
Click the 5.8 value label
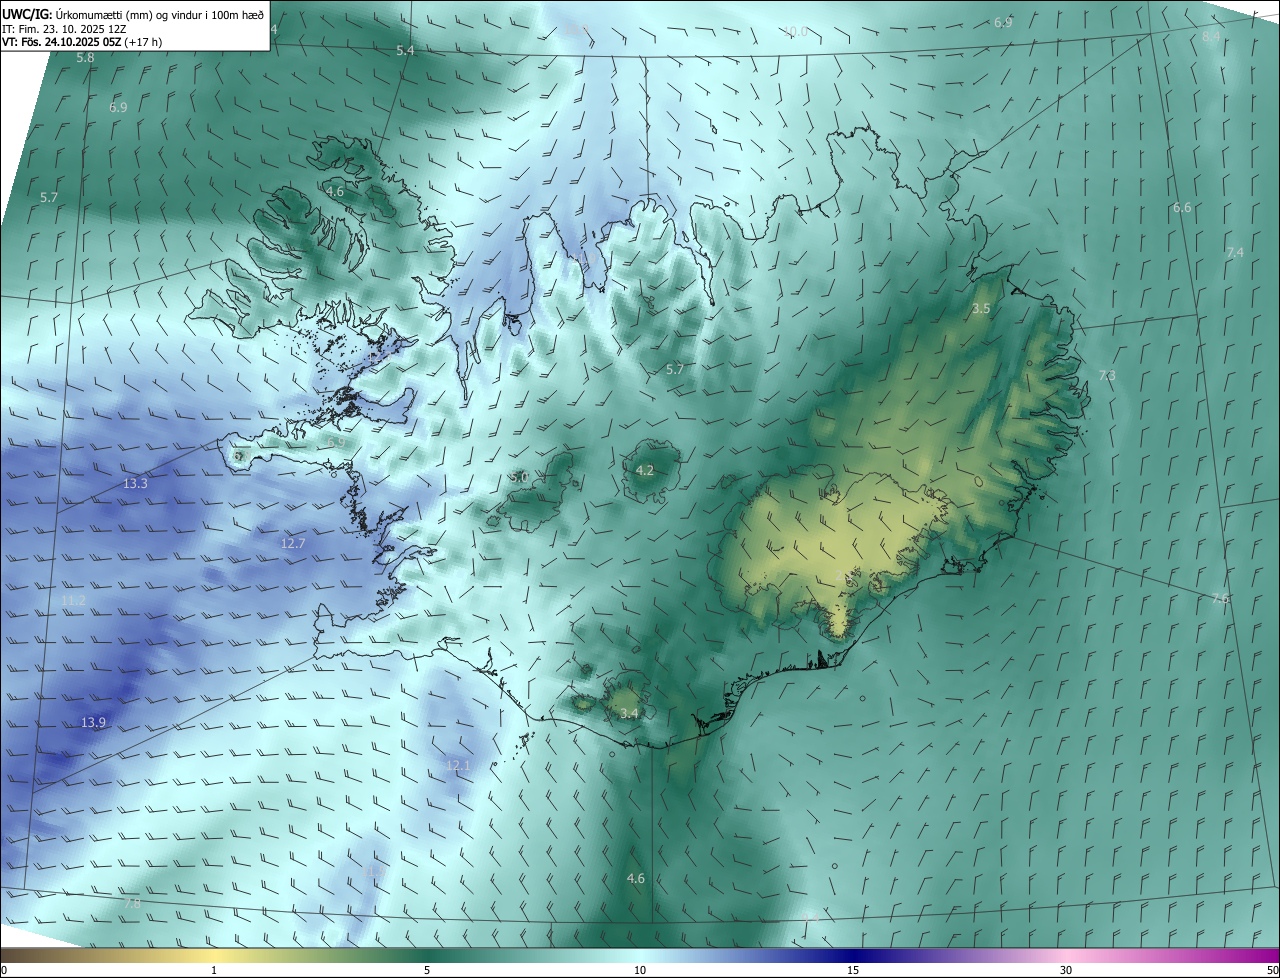85,58
